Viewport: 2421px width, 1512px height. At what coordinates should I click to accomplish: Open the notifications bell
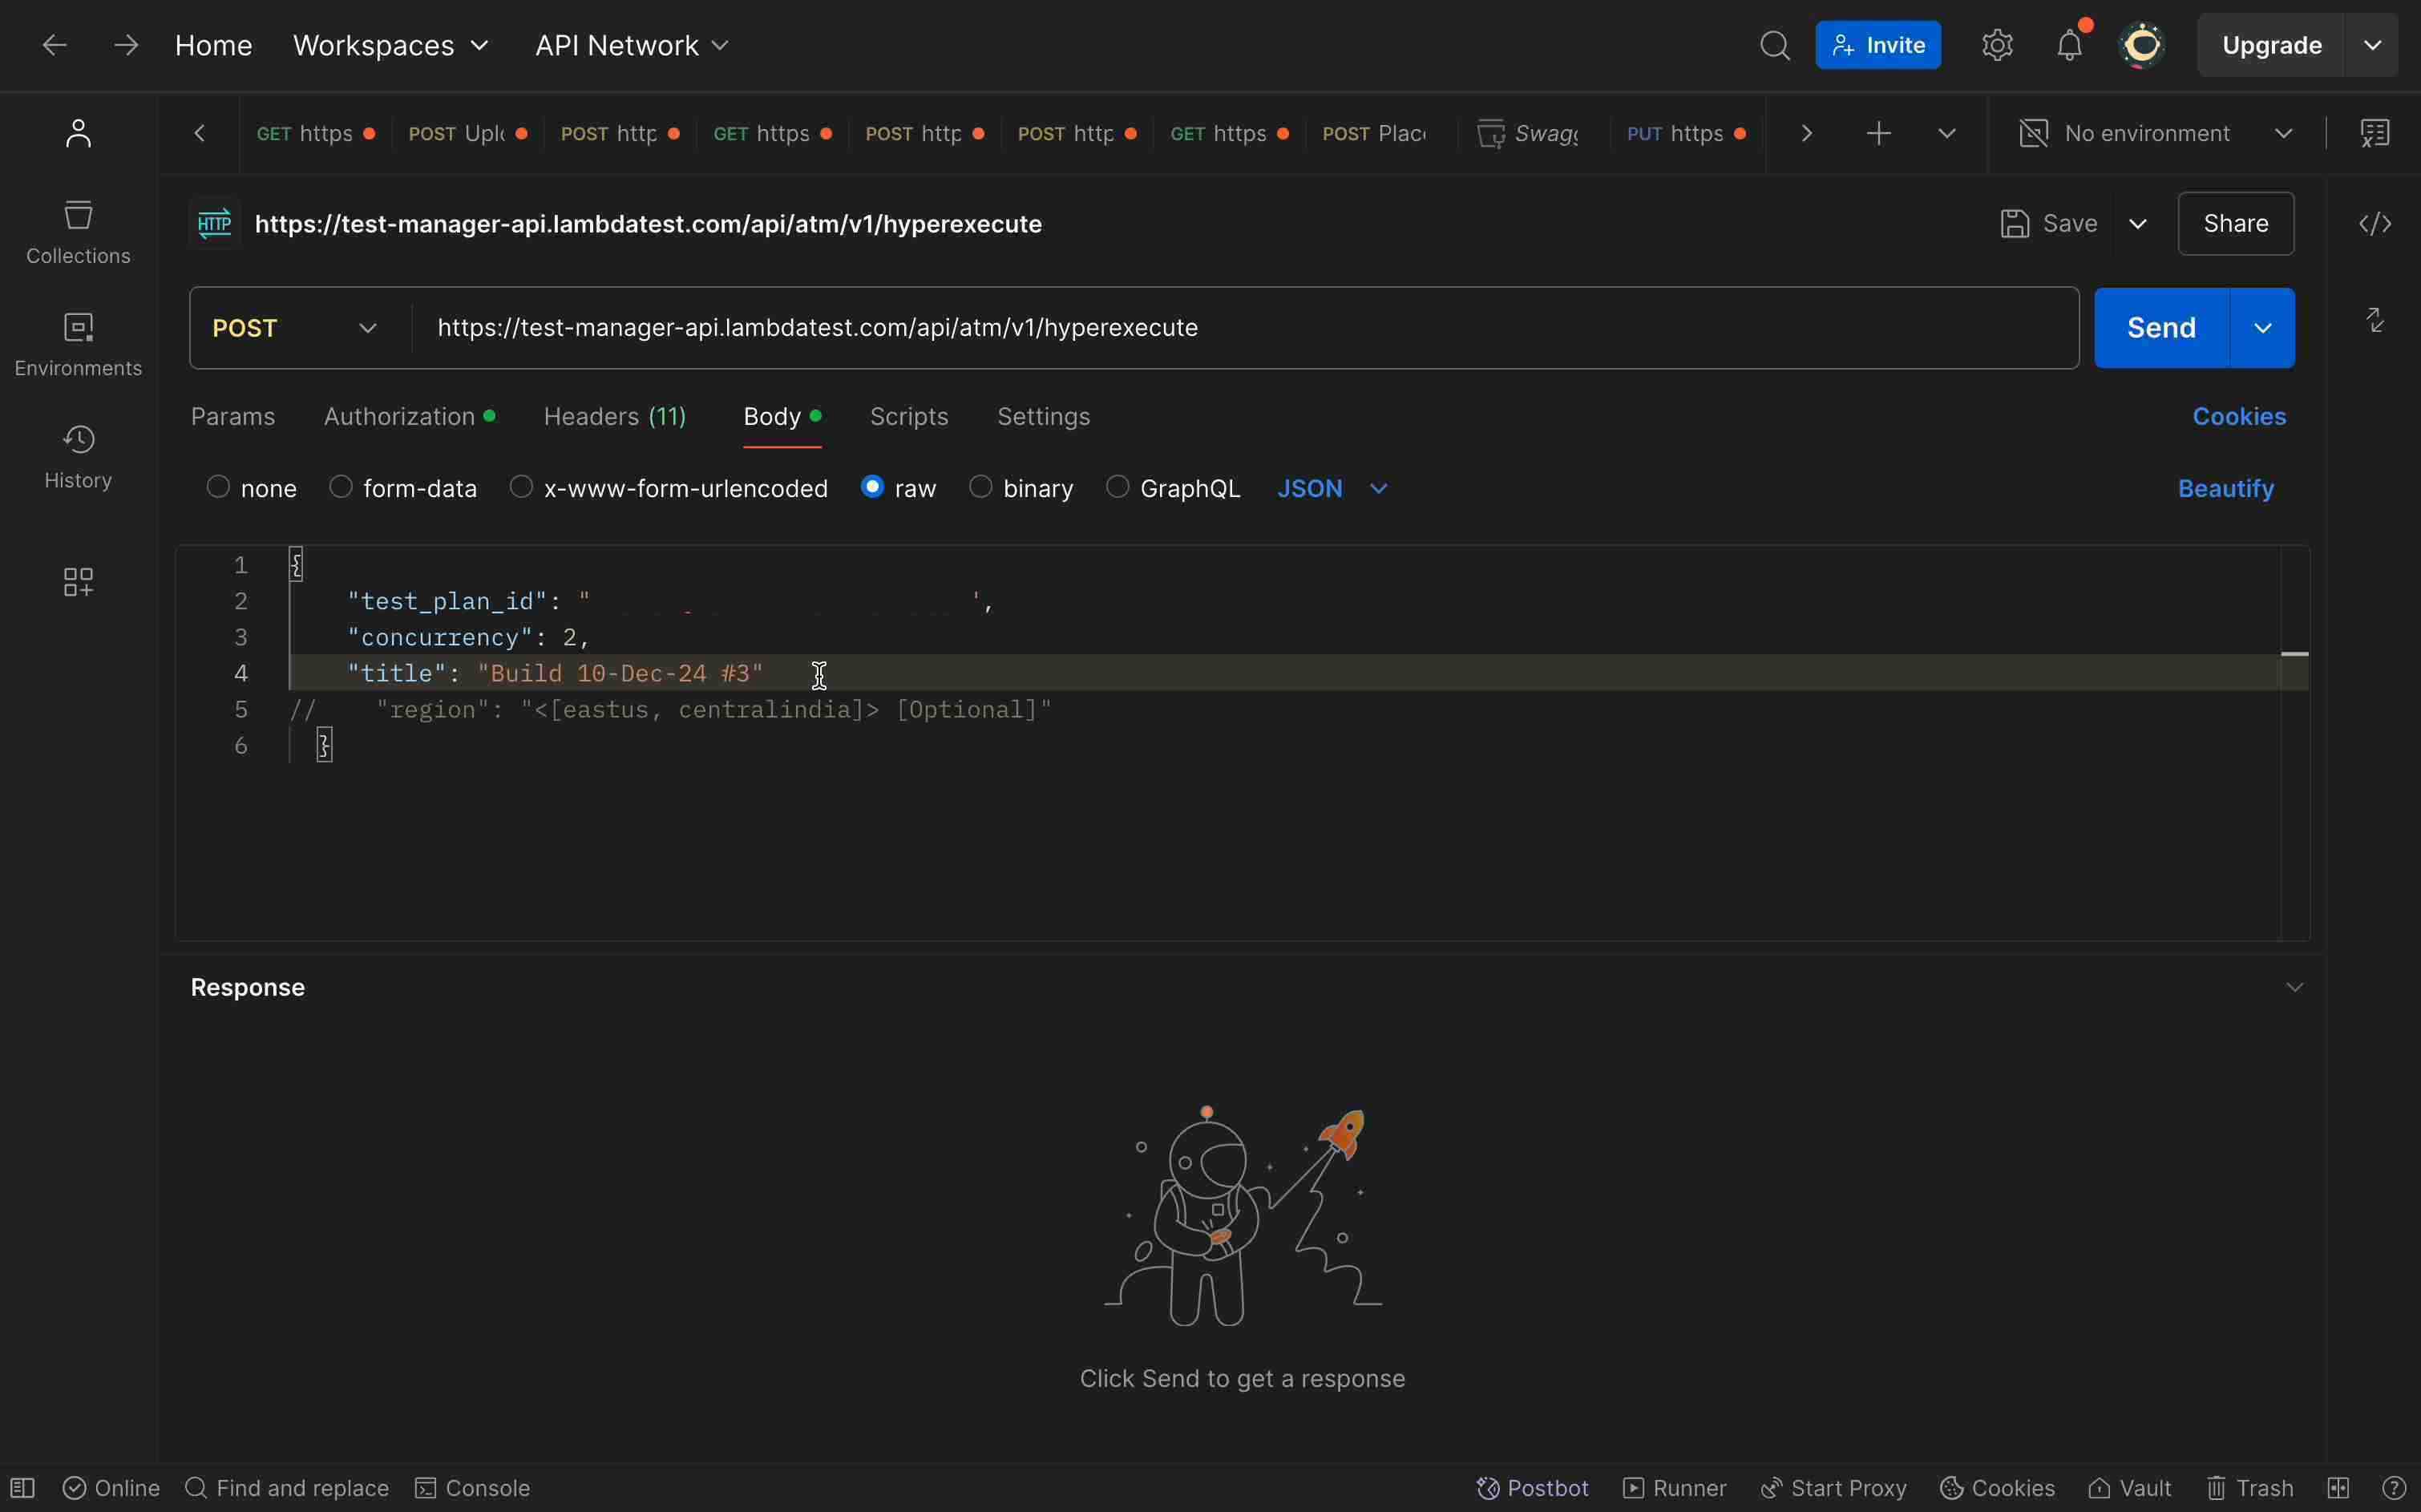(x=2069, y=46)
